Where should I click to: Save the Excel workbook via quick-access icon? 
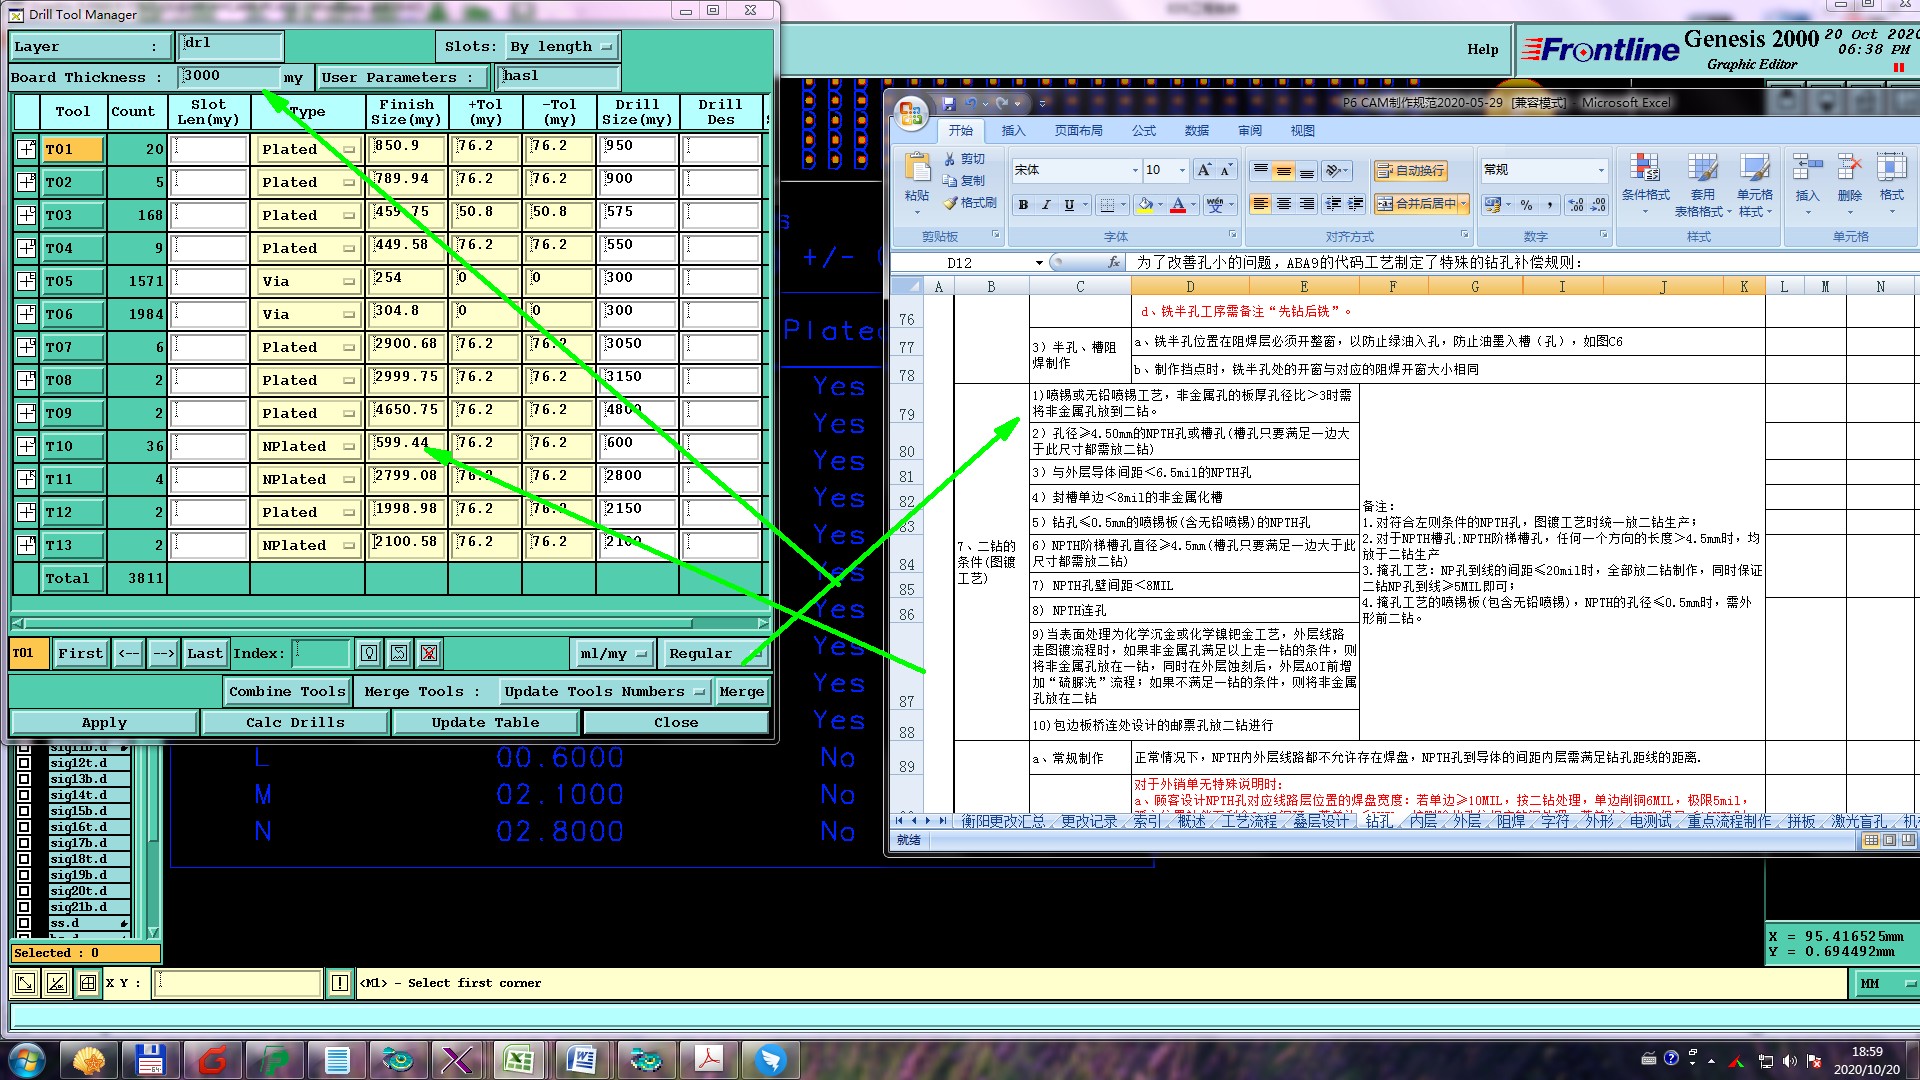pyautogui.click(x=948, y=103)
